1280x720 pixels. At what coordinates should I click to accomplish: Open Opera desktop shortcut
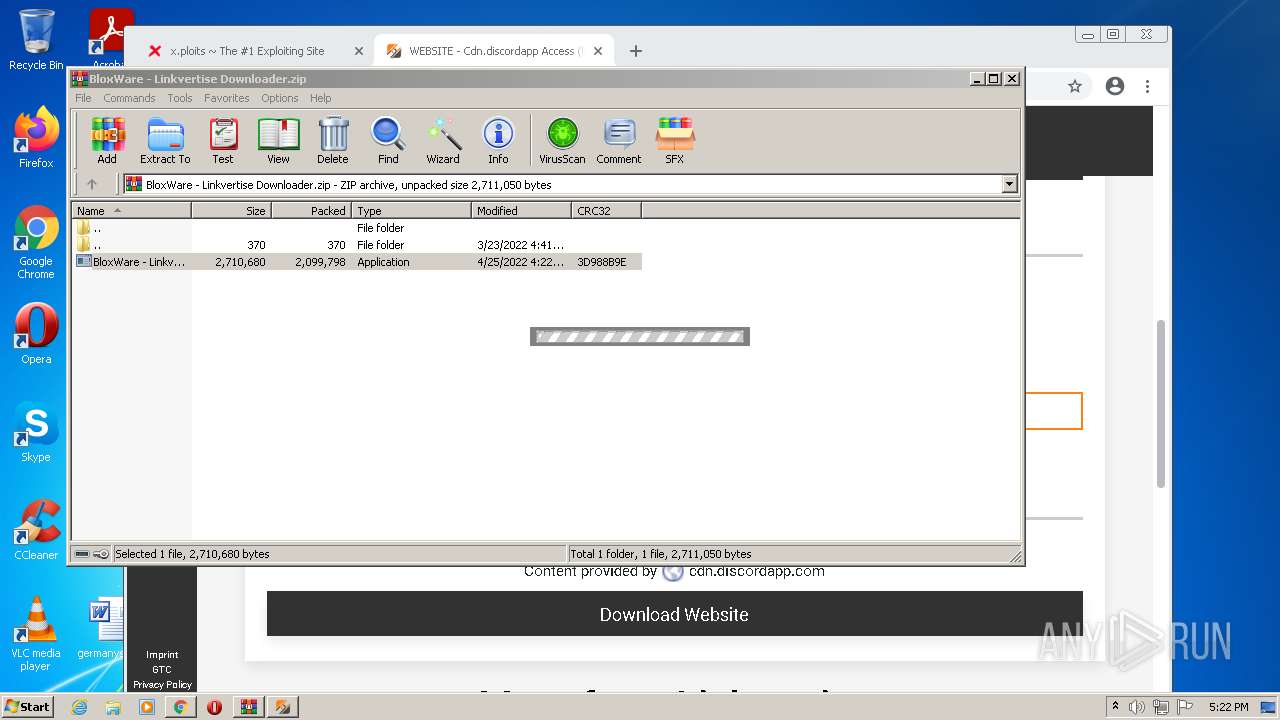point(36,334)
